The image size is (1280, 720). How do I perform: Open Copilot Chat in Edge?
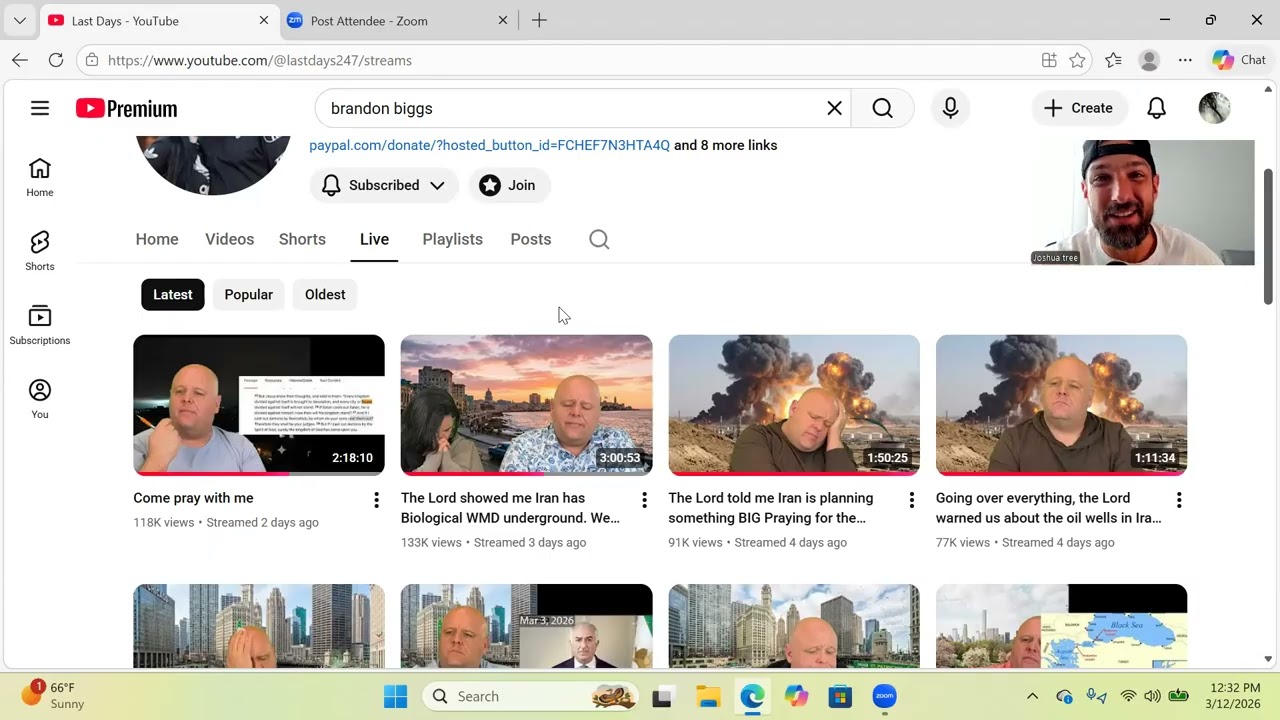tap(1239, 60)
